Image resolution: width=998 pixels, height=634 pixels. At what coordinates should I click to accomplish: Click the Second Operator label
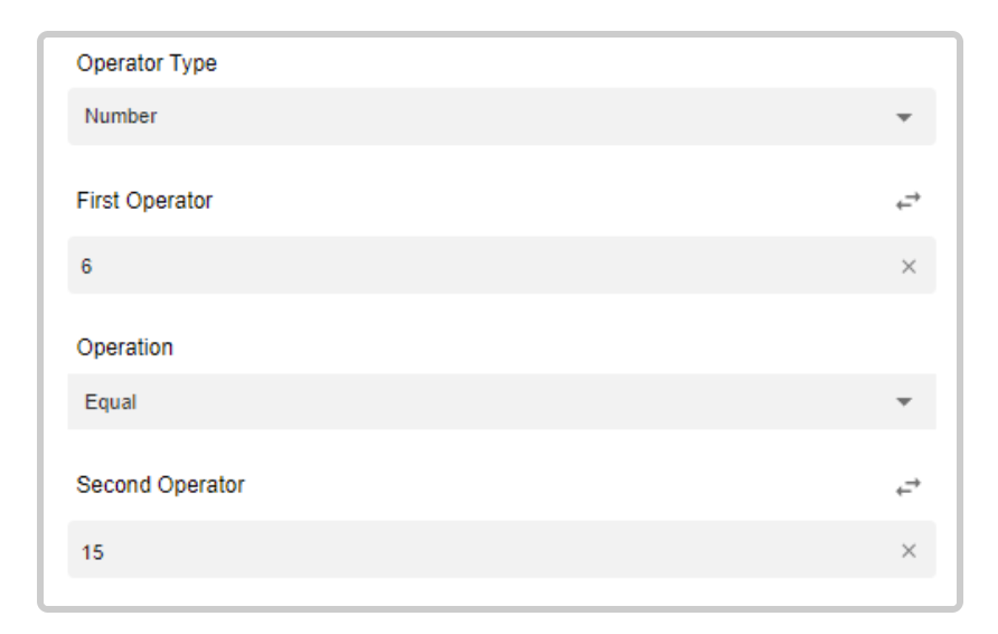tap(160, 485)
